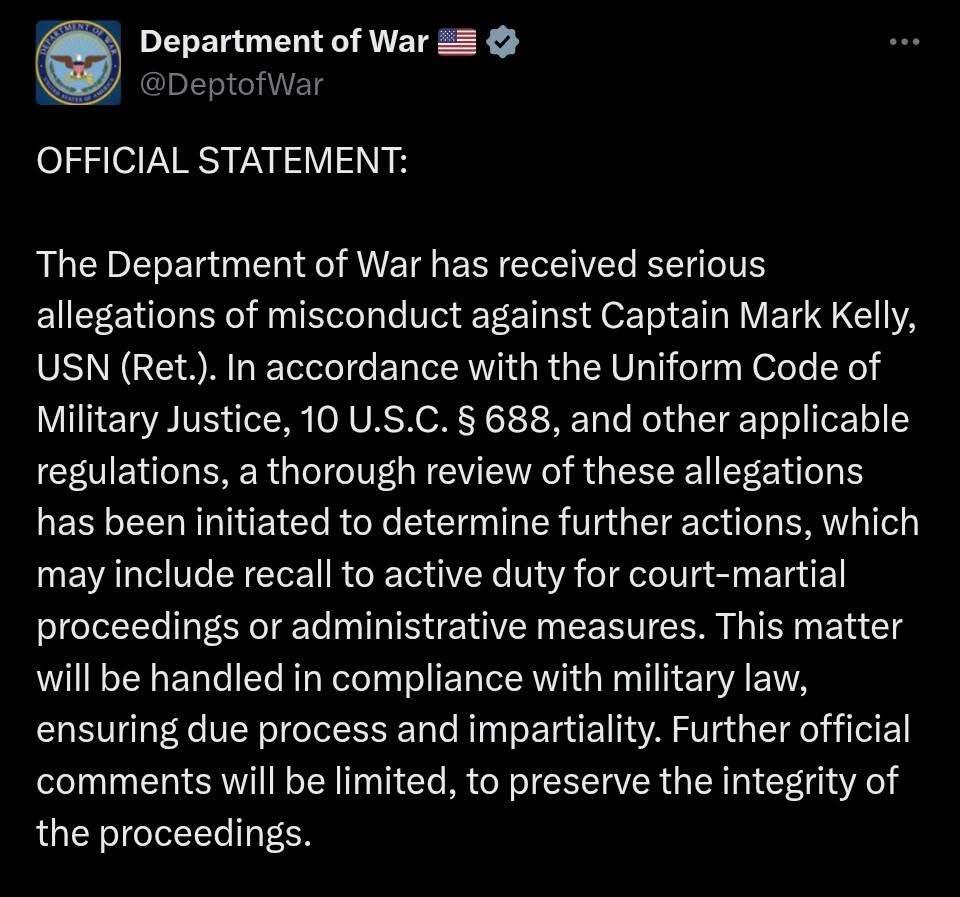Open the Department of War display name

click(x=284, y=42)
